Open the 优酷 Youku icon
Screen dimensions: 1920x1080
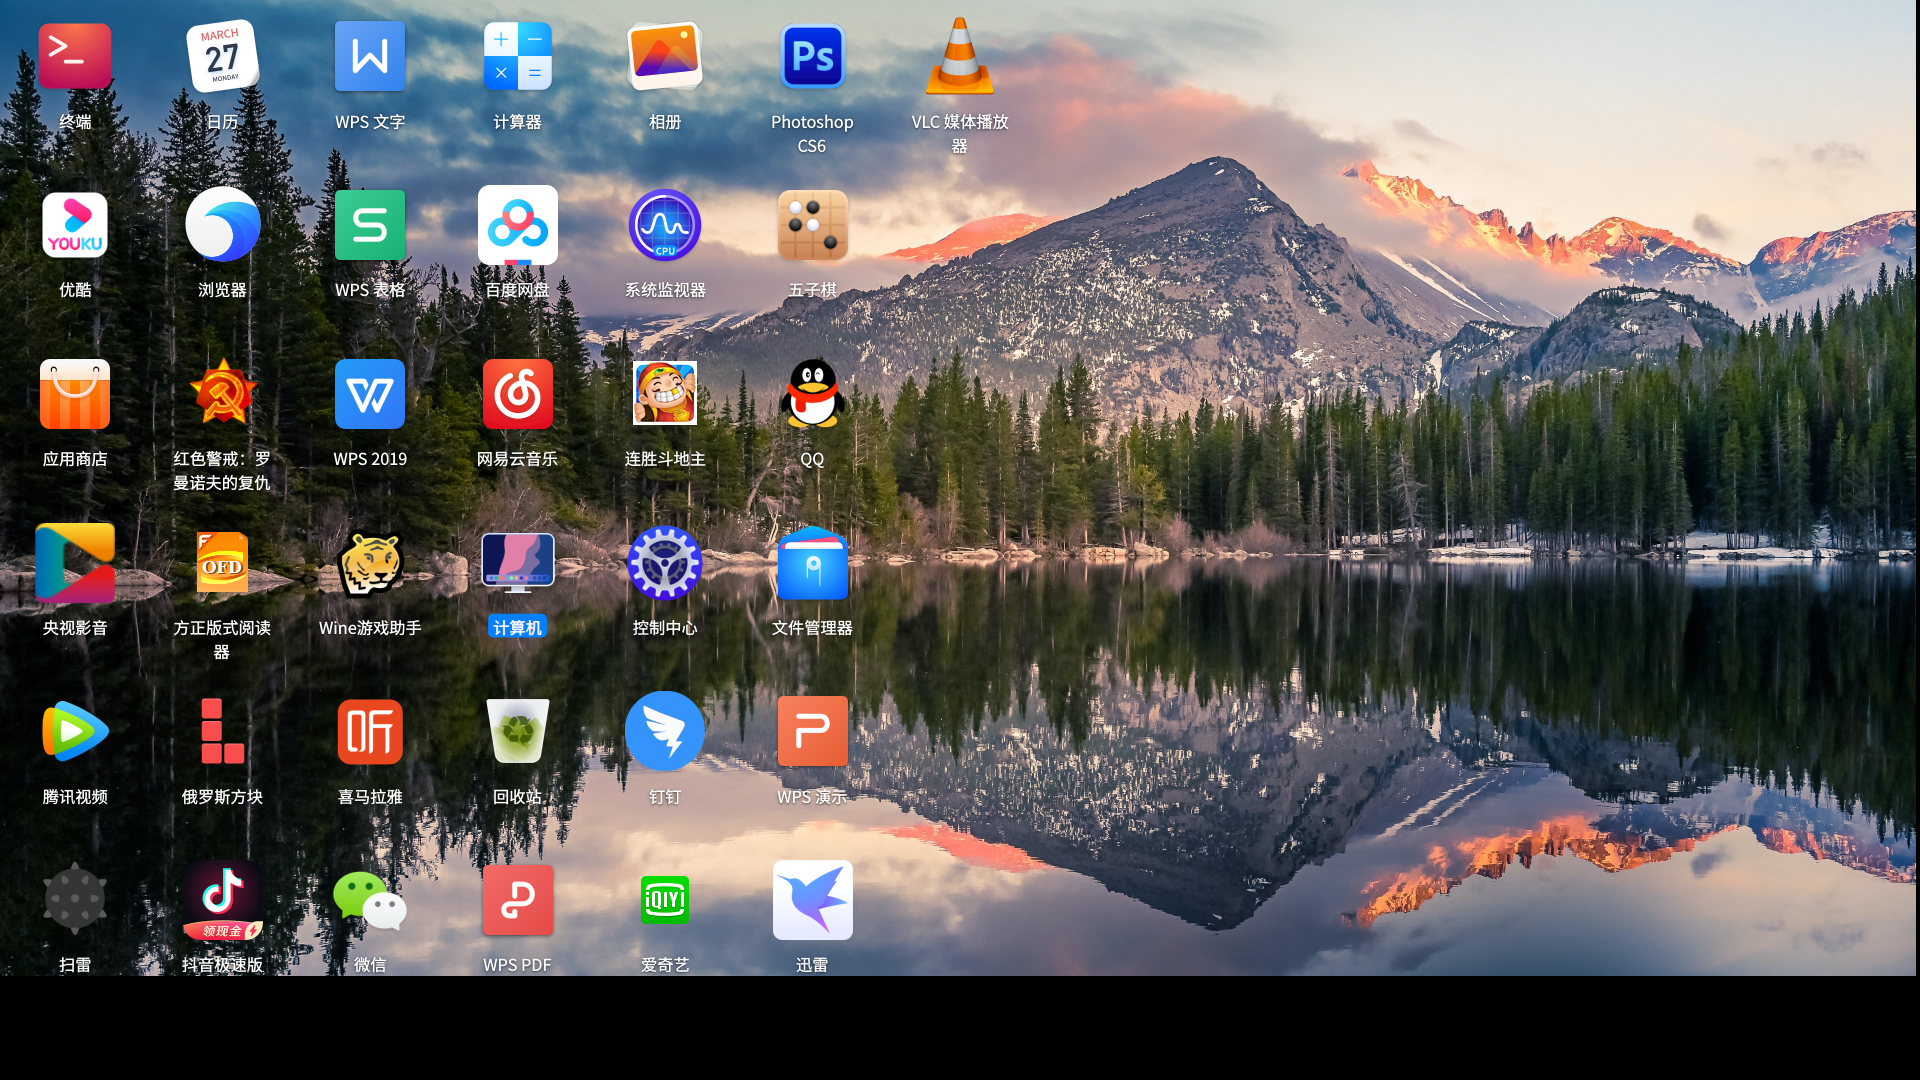click(x=75, y=226)
